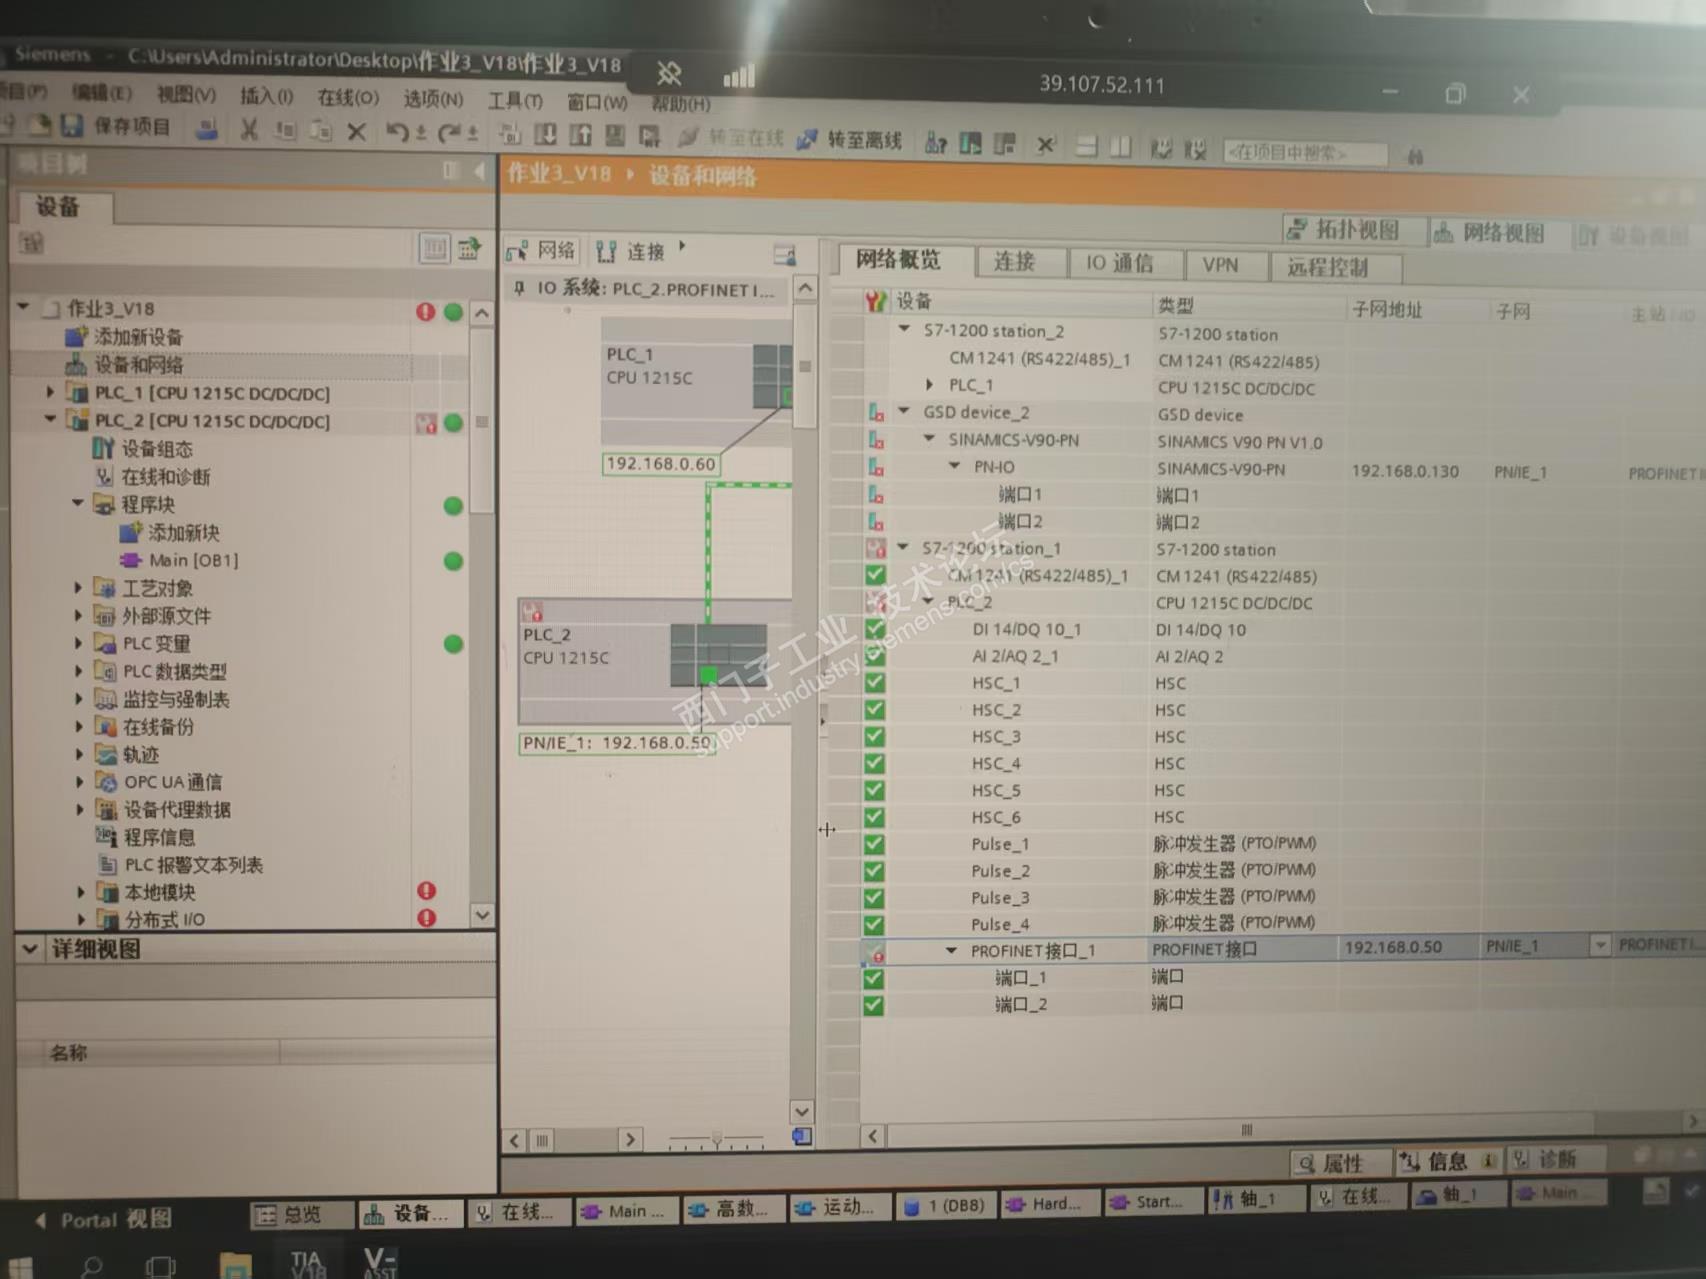The height and width of the screenshot is (1279, 1706).
Task: Click the Redo arrow icon
Action: tap(449, 132)
